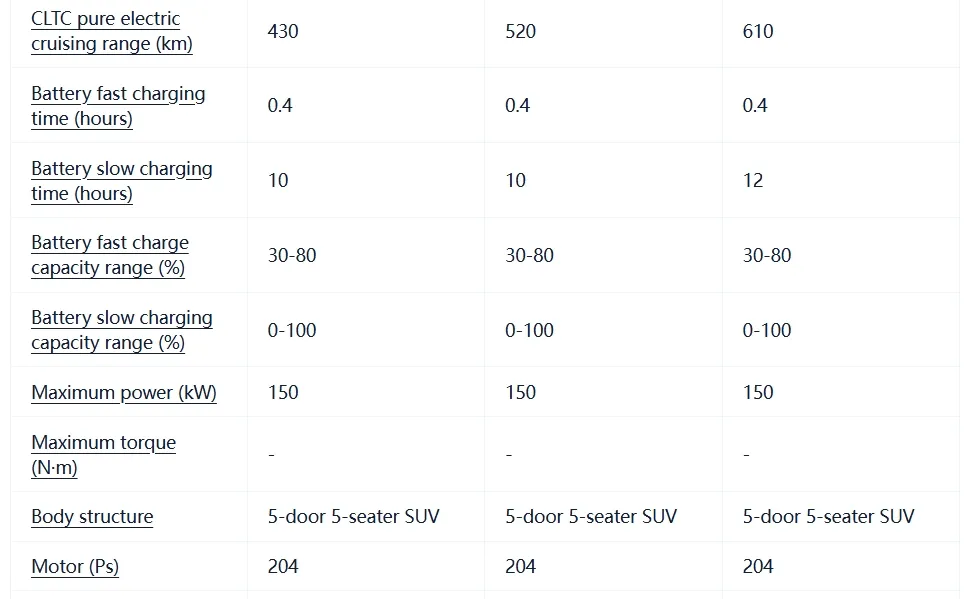Open the Maximum power (kW) link

click(x=123, y=392)
